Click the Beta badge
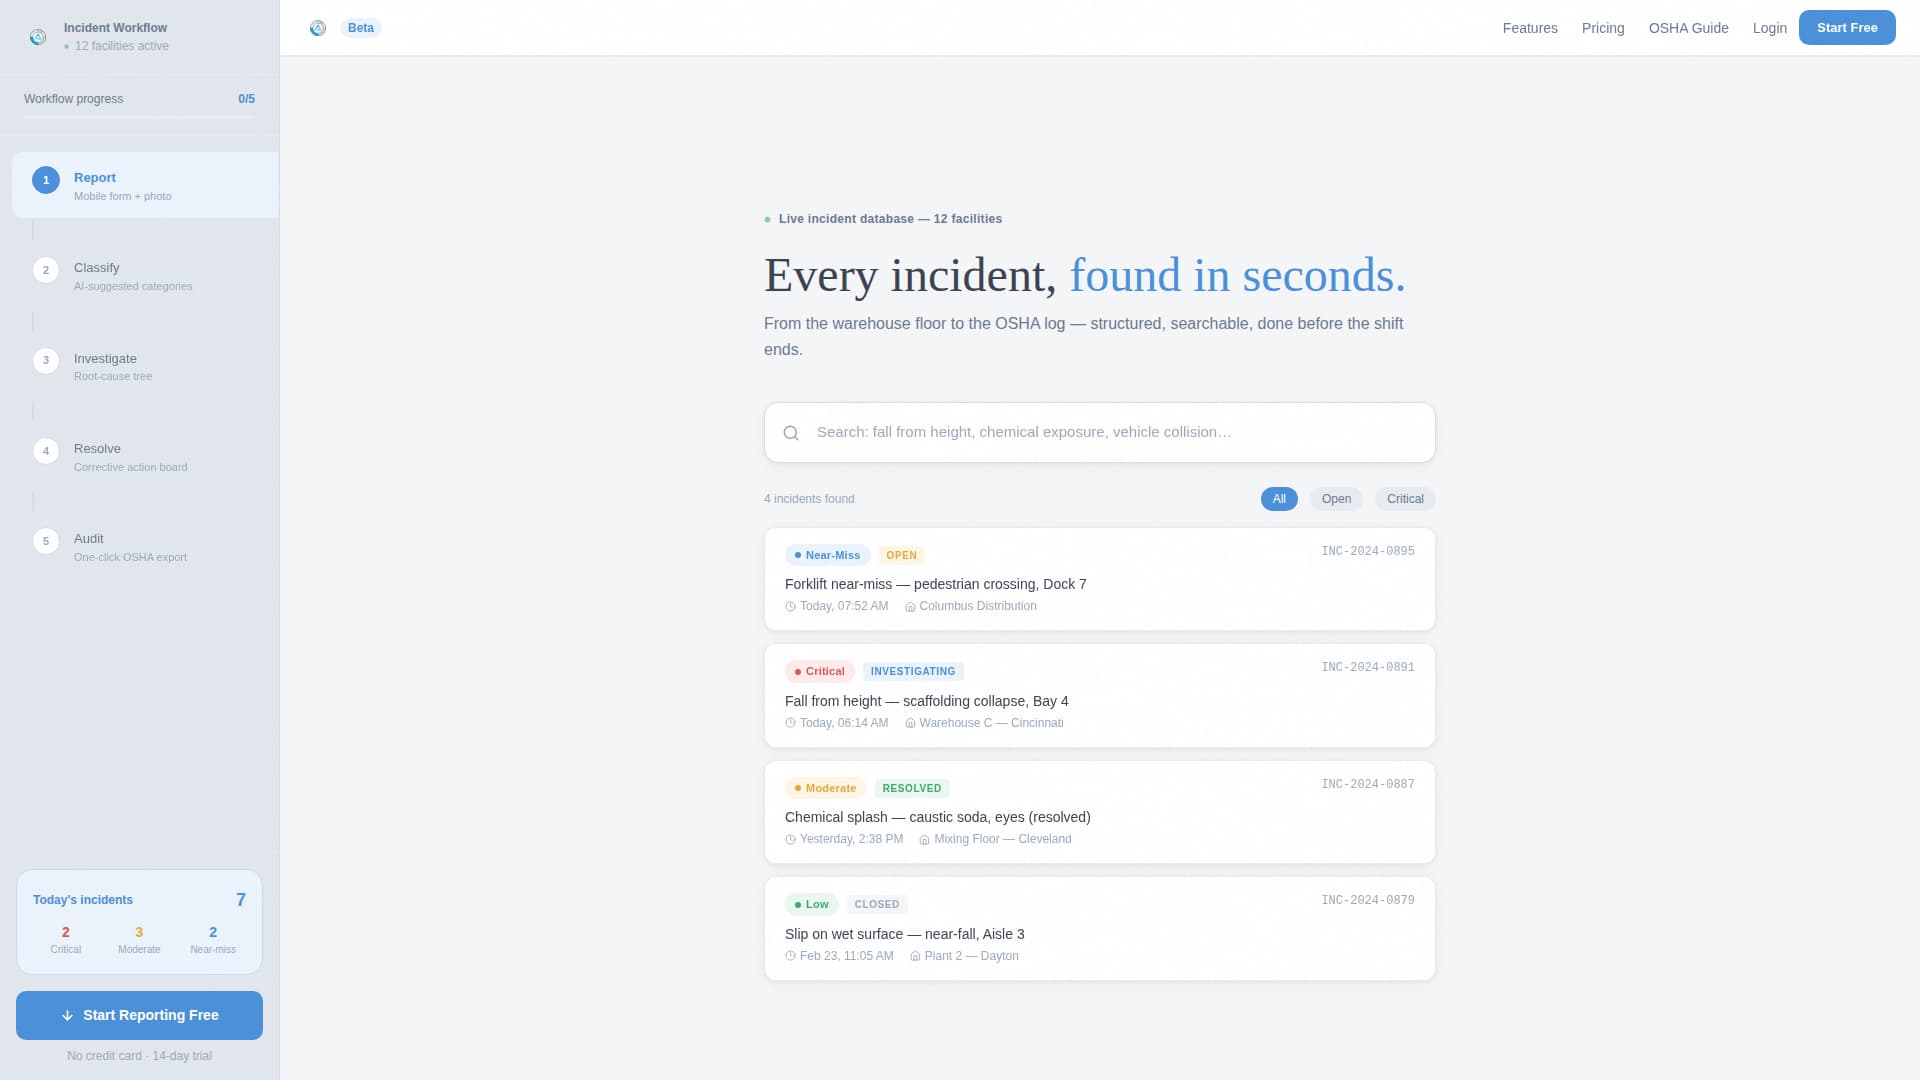1920x1080 pixels. pos(361,28)
